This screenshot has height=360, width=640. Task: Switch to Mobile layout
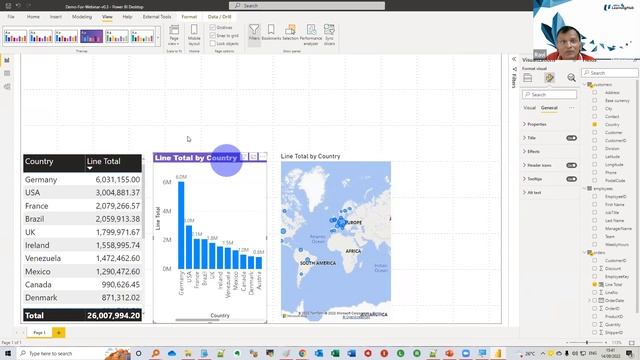[194, 35]
